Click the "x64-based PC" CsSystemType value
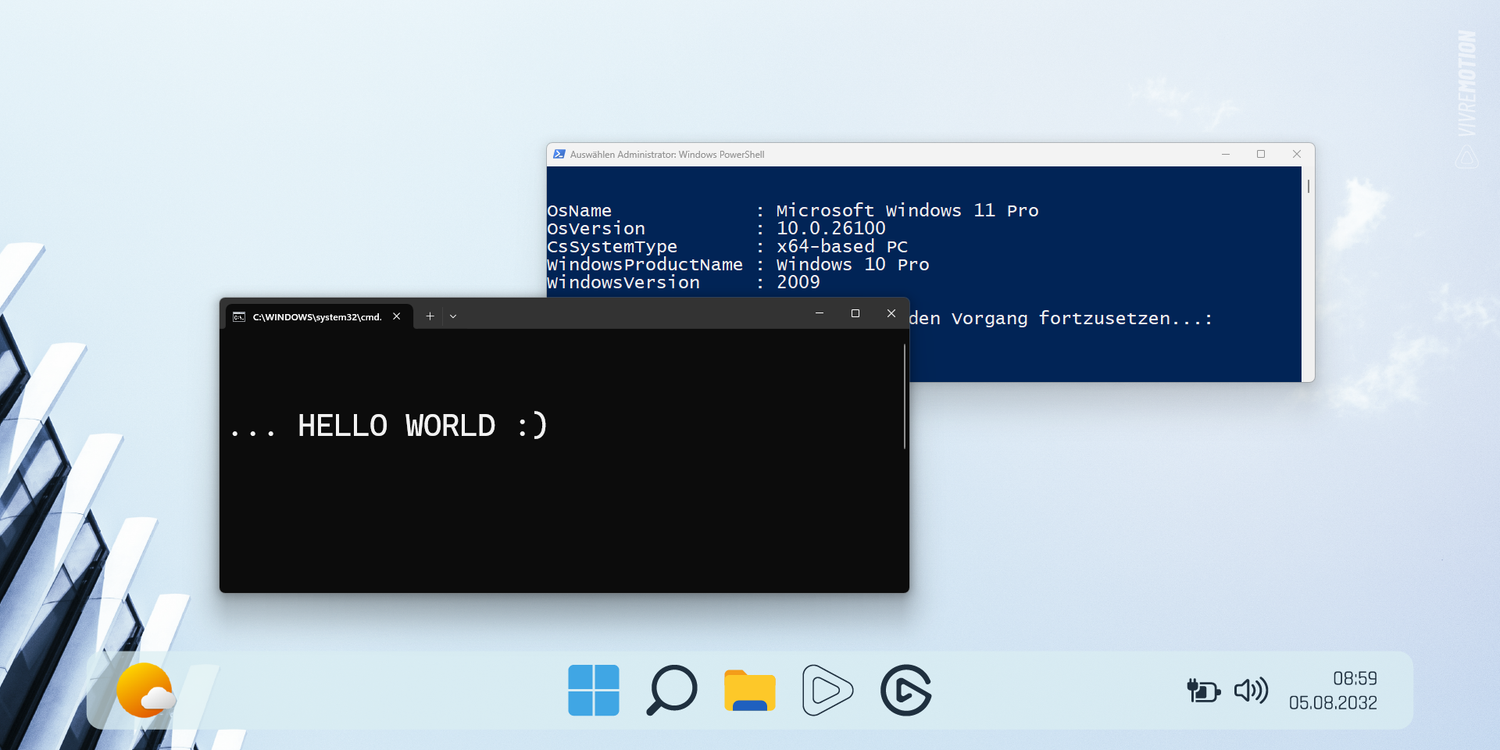The height and width of the screenshot is (750, 1500). pos(842,247)
